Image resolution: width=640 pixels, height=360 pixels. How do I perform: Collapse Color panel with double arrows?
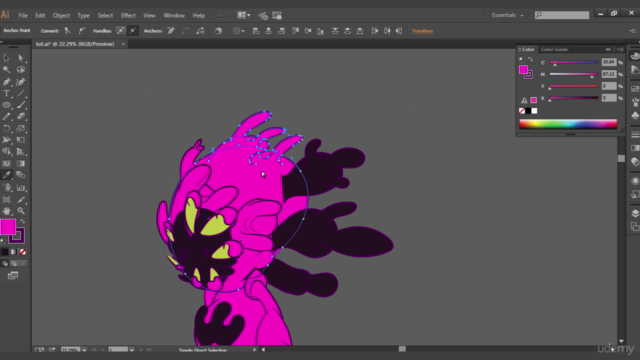coord(608,49)
